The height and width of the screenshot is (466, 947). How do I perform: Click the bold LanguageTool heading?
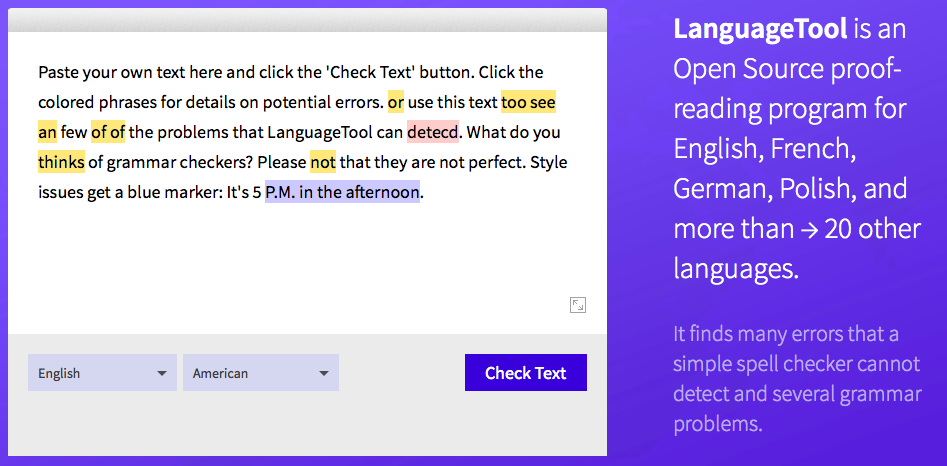760,30
